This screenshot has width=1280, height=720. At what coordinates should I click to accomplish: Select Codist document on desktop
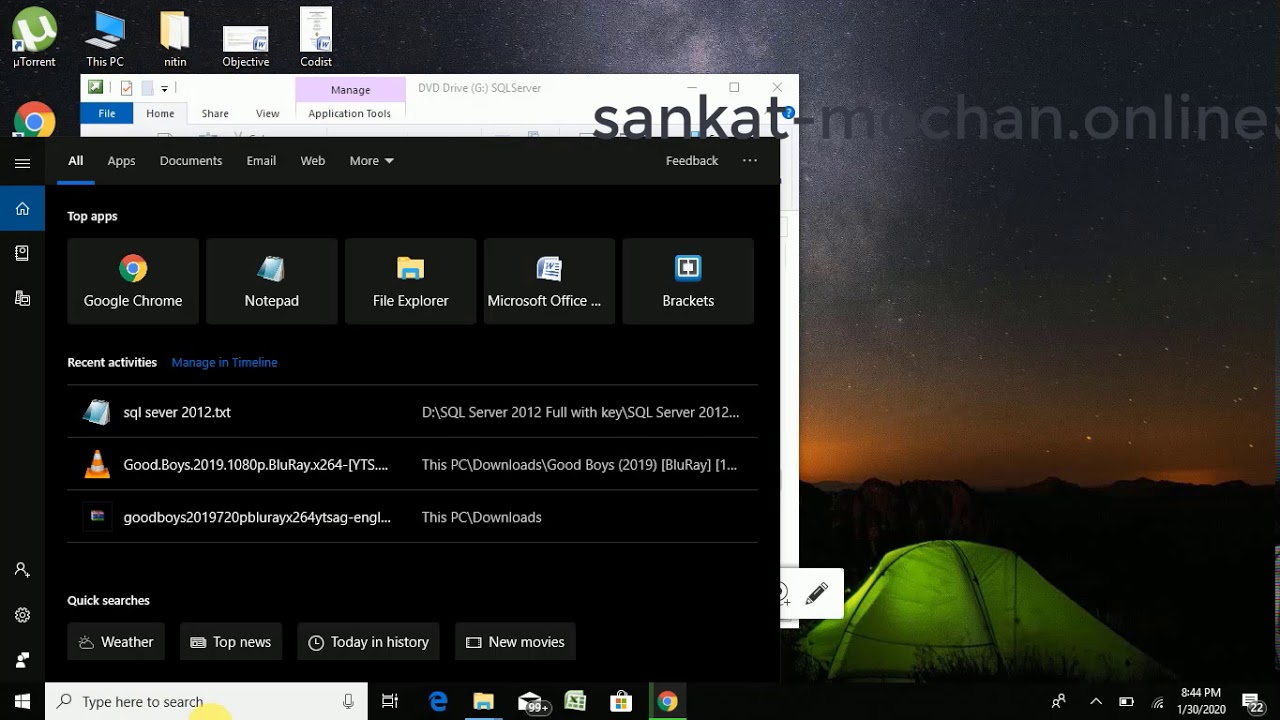pyautogui.click(x=316, y=38)
